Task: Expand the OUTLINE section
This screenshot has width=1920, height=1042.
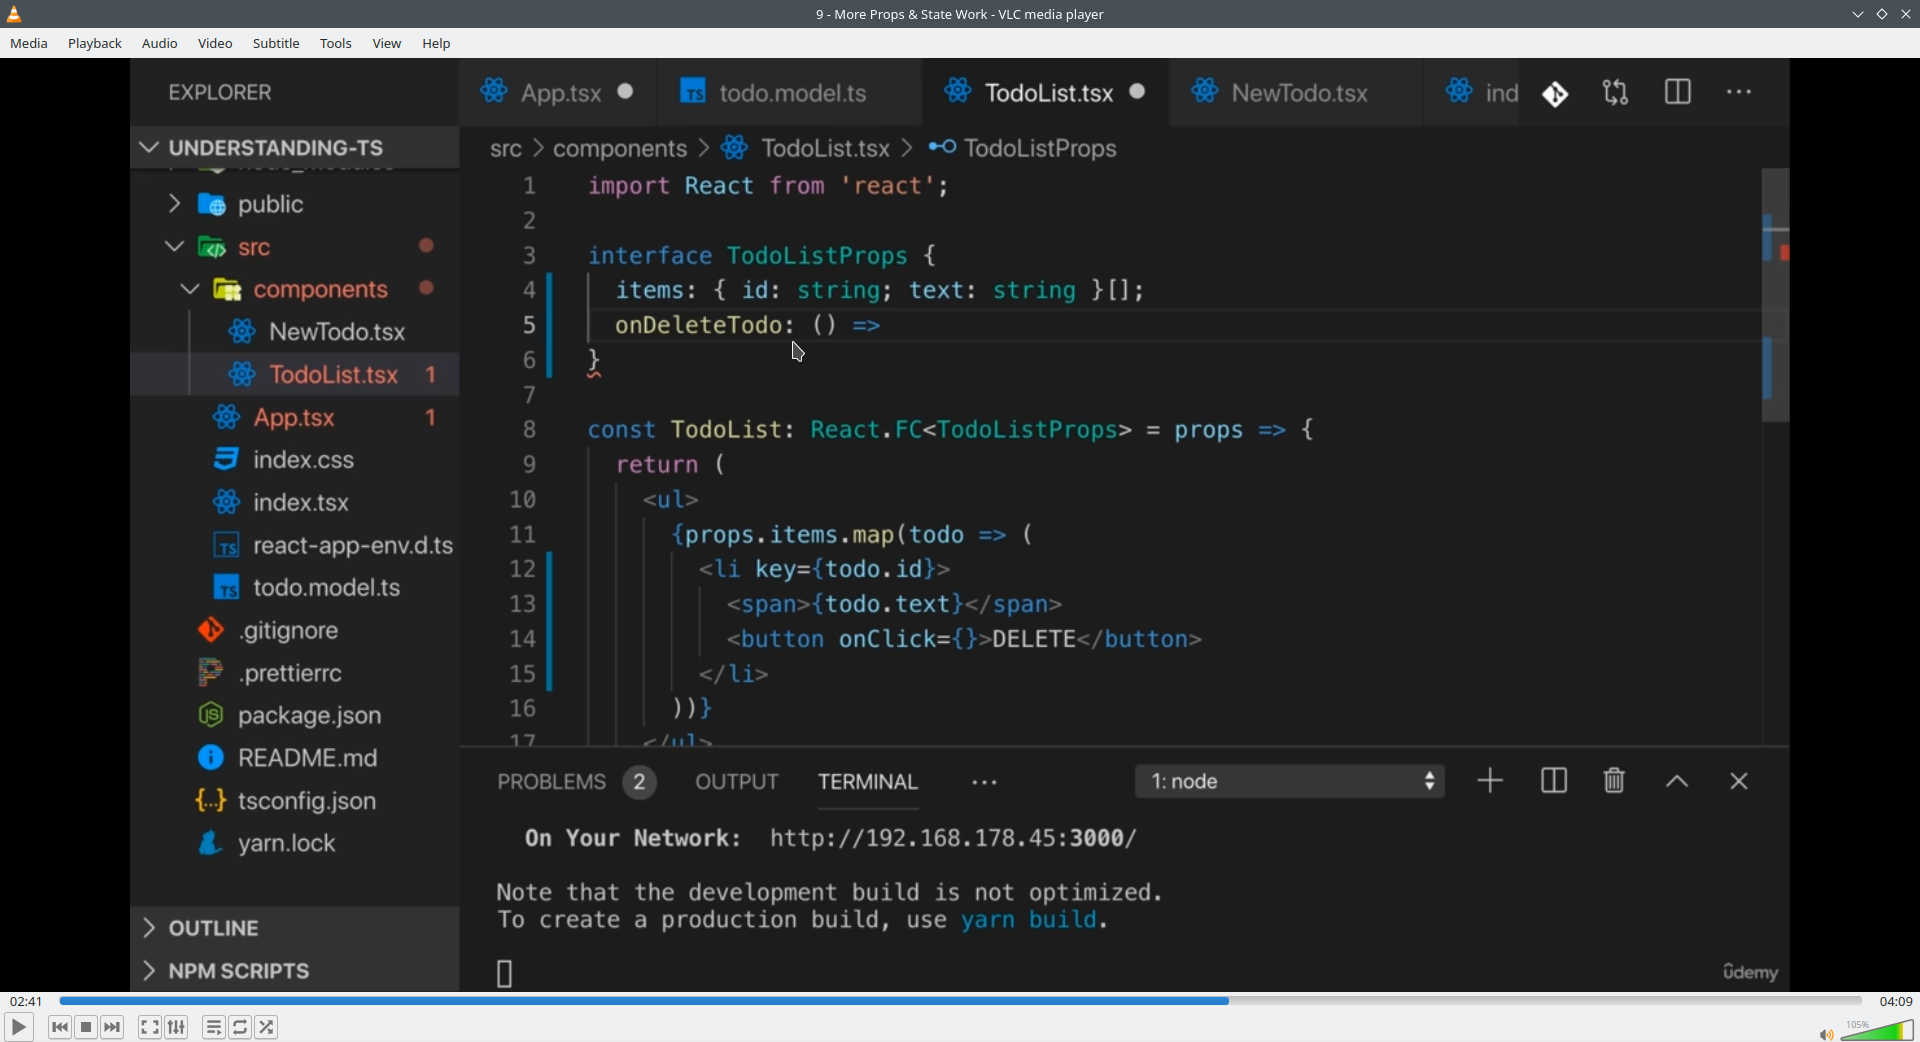Action: point(295,928)
